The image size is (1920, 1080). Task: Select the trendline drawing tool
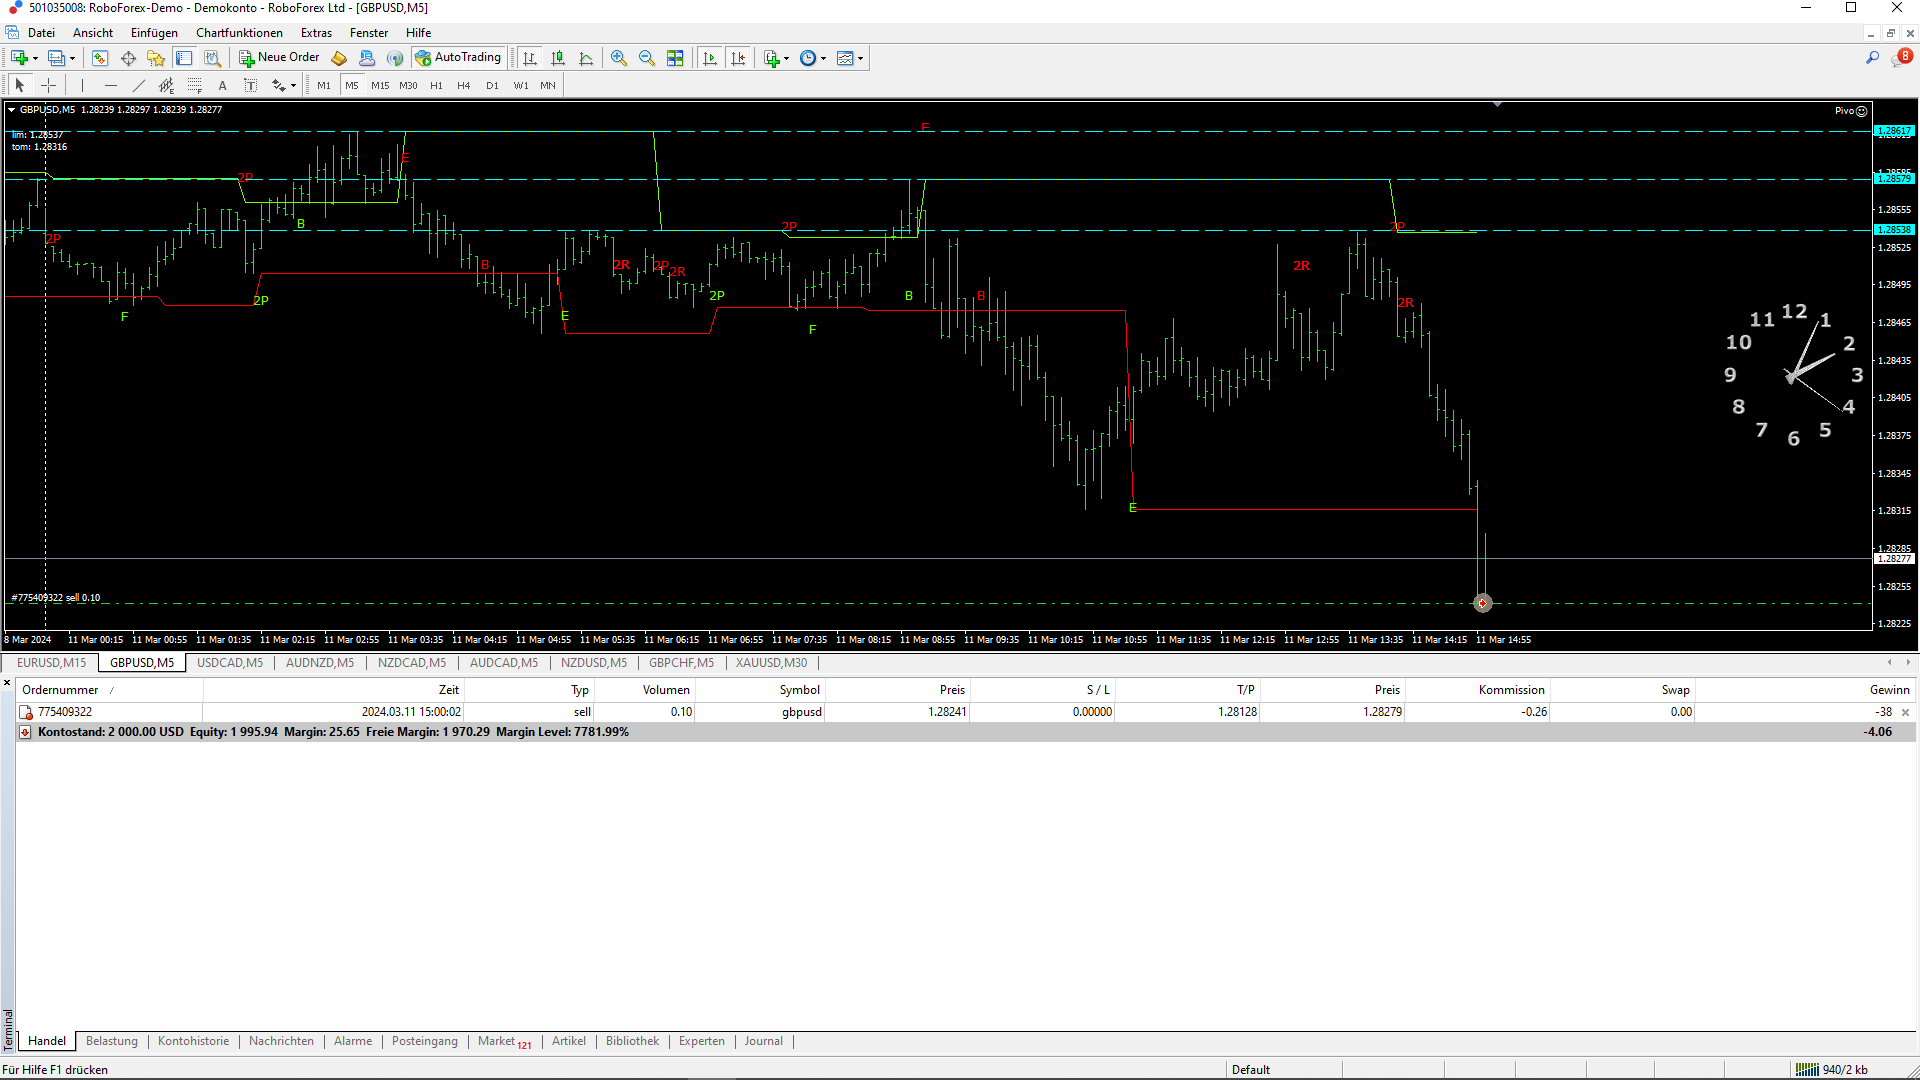[x=139, y=86]
